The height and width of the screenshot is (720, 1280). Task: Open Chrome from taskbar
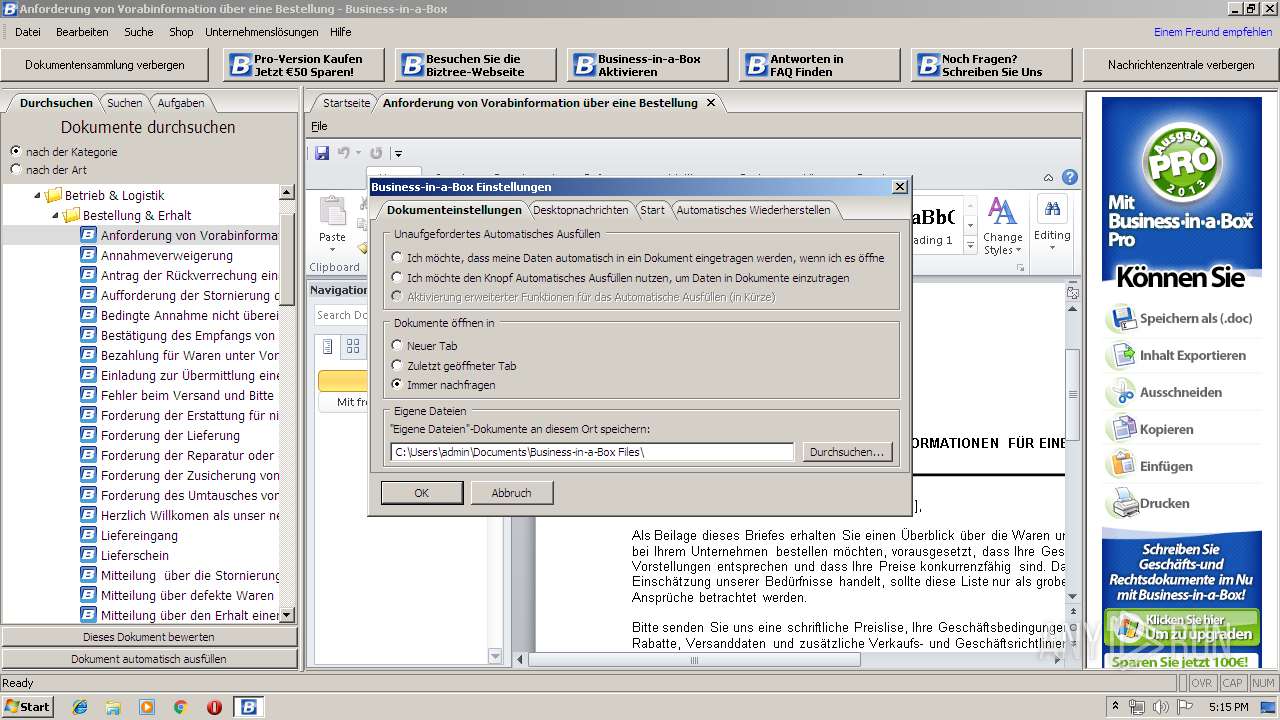[x=180, y=707]
